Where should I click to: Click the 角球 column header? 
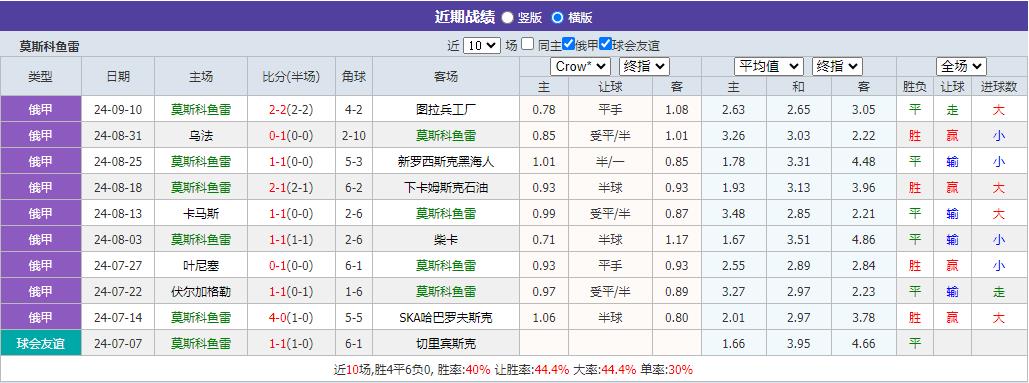354,77
